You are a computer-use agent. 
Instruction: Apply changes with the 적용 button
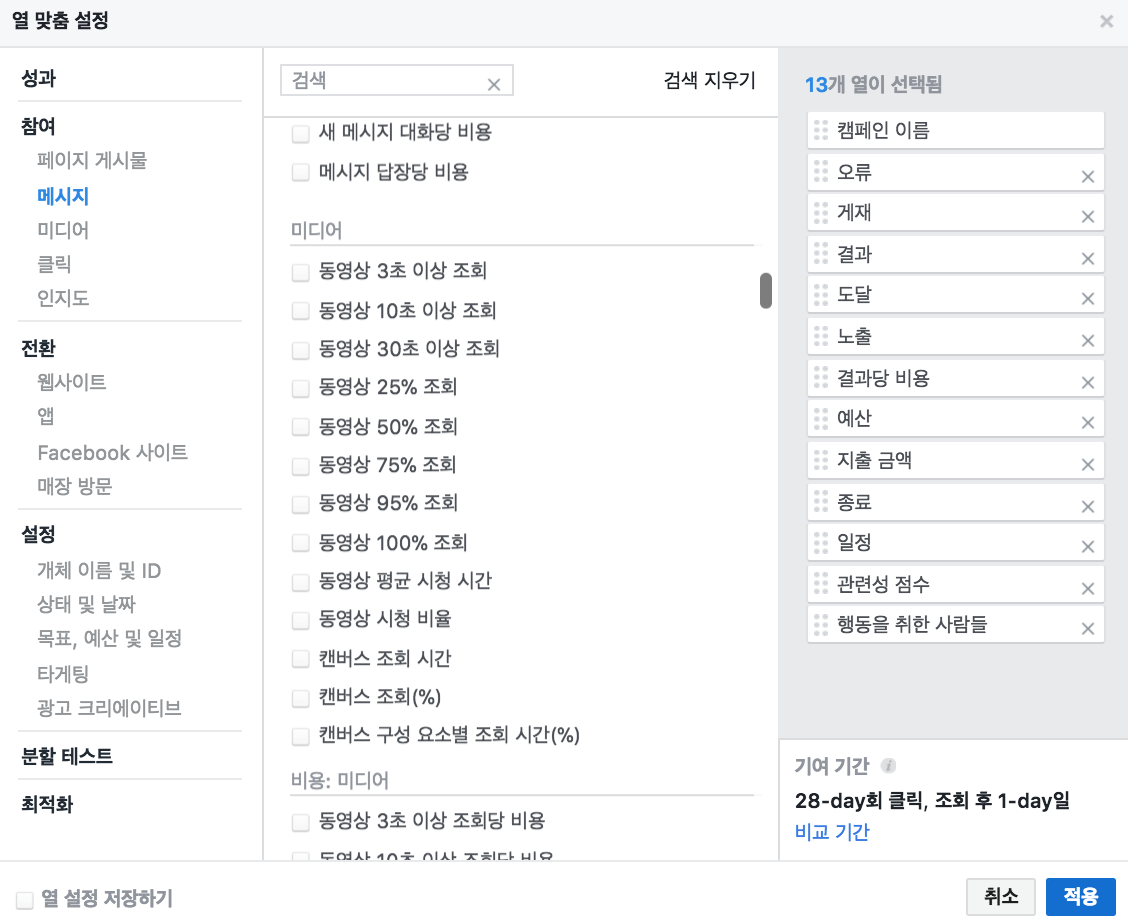tap(1082, 897)
